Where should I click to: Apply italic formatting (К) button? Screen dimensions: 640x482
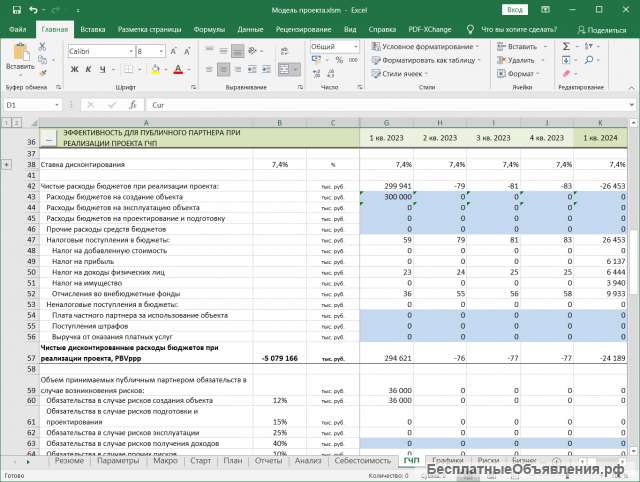tap(89, 69)
